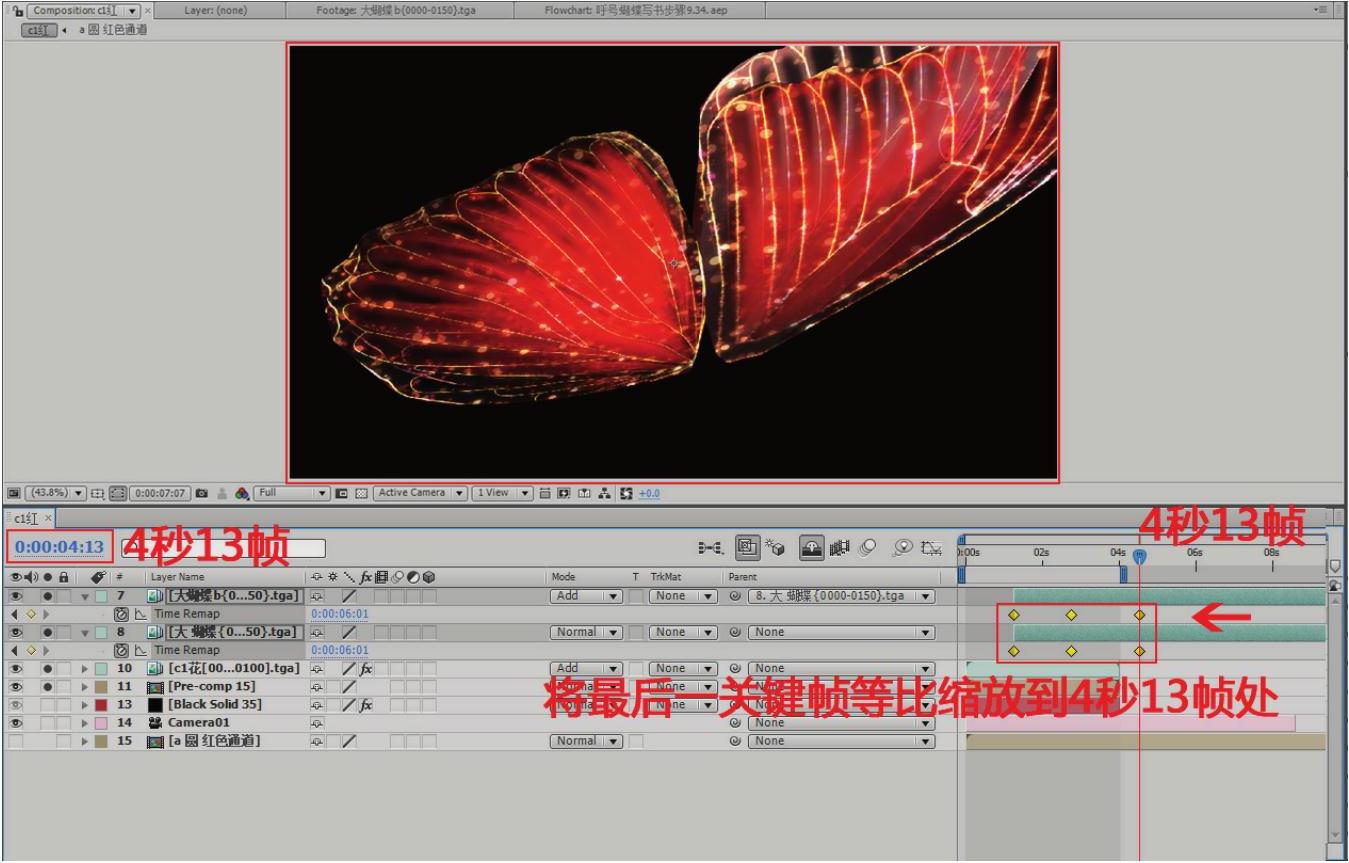The height and width of the screenshot is (863, 1349).
Task: Click the fx switch on Black Solid 35
Action: tap(366, 705)
